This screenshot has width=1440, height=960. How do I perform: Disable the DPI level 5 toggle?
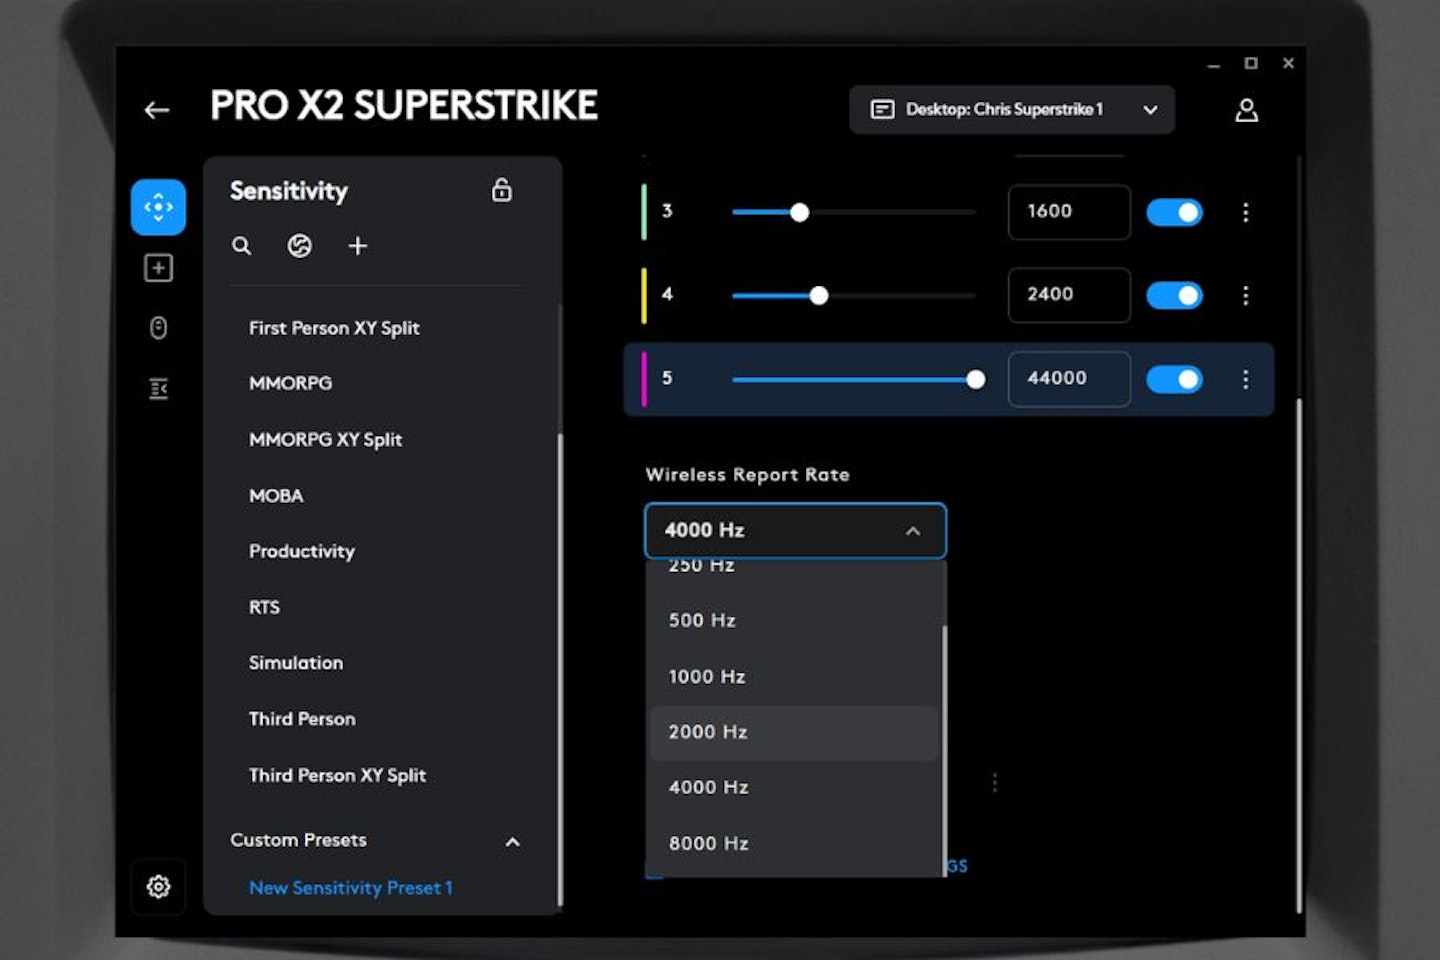tap(1174, 379)
